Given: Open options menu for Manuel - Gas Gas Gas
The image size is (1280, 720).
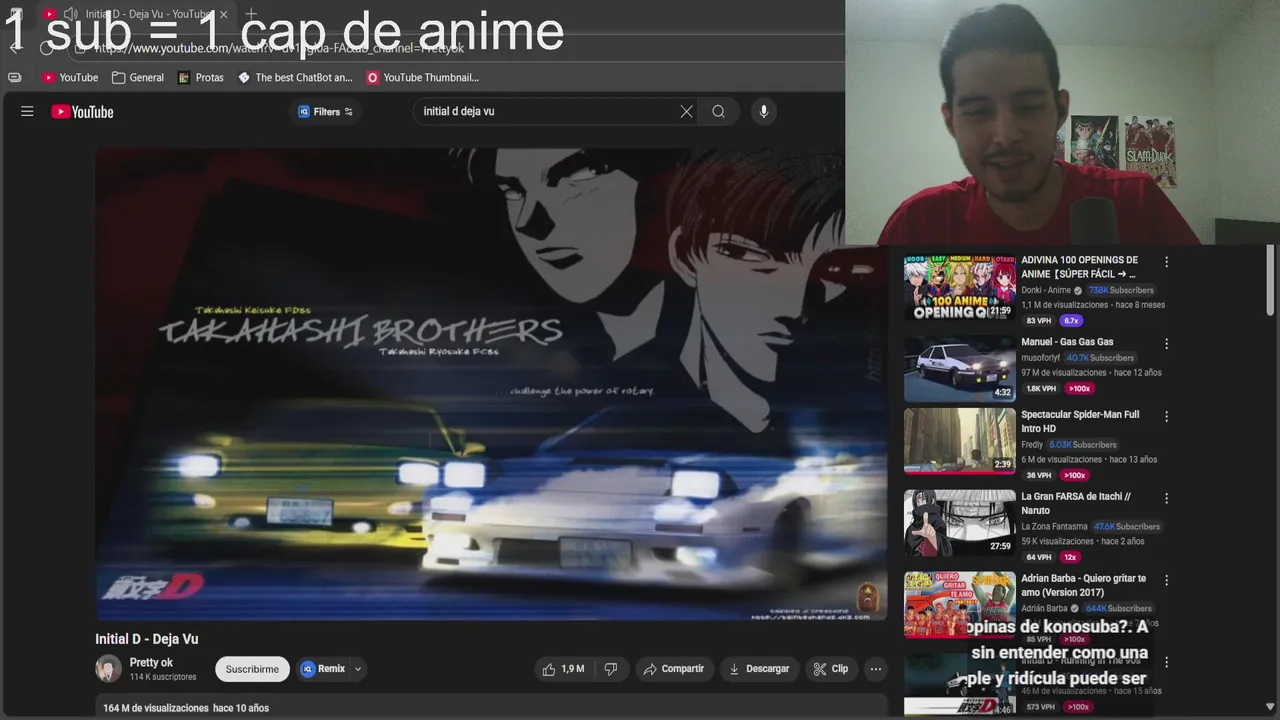Looking at the screenshot, I should [1166, 344].
